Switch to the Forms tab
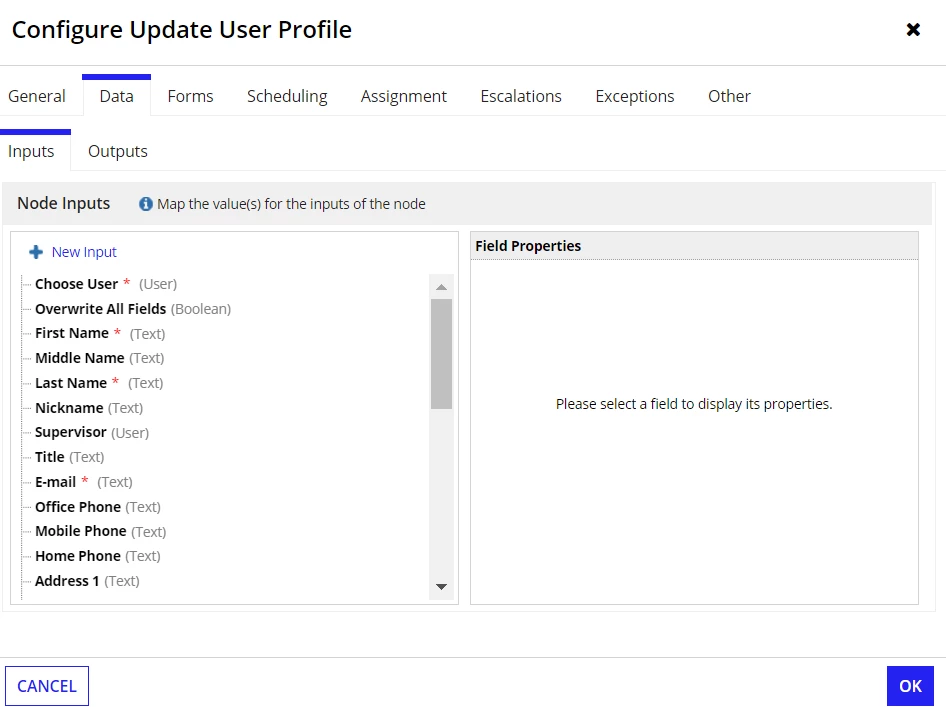The image size is (946, 707). tap(191, 97)
